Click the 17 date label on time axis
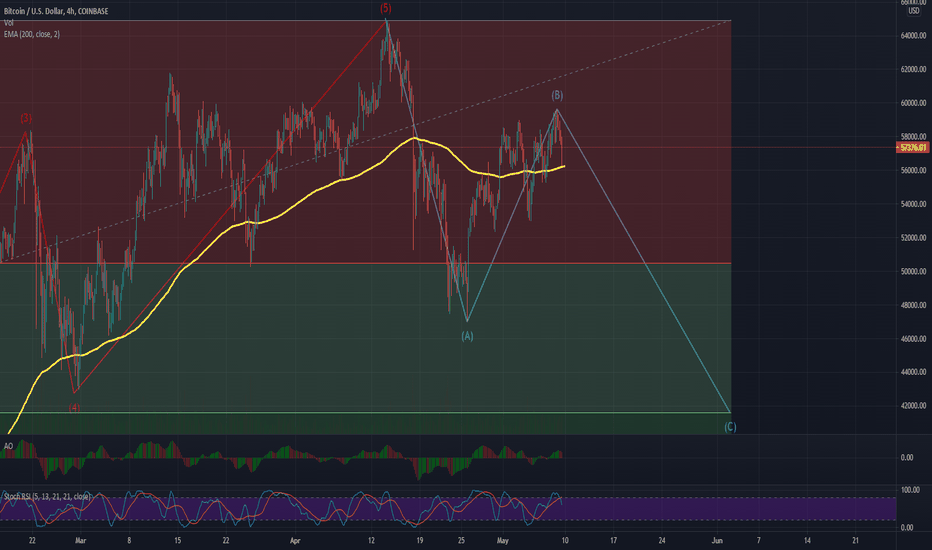 pos(613,540)
